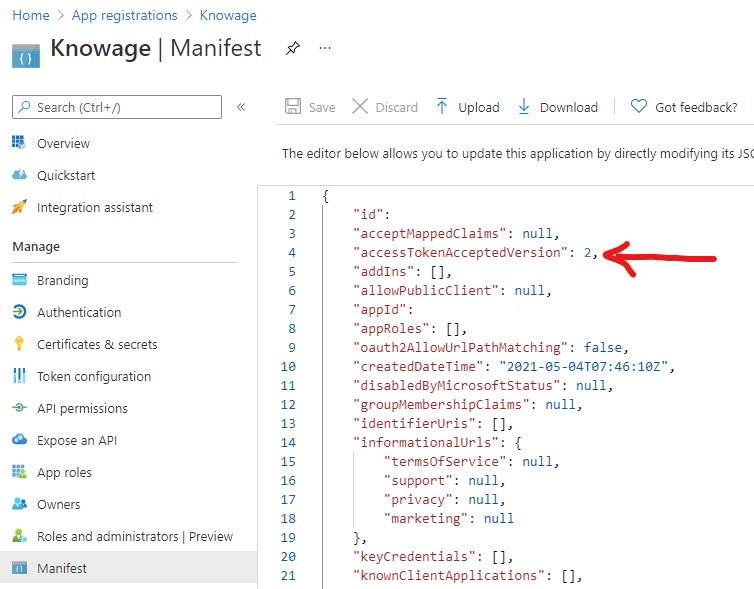Open the Authentication menu item

click(x=79, y=313)
